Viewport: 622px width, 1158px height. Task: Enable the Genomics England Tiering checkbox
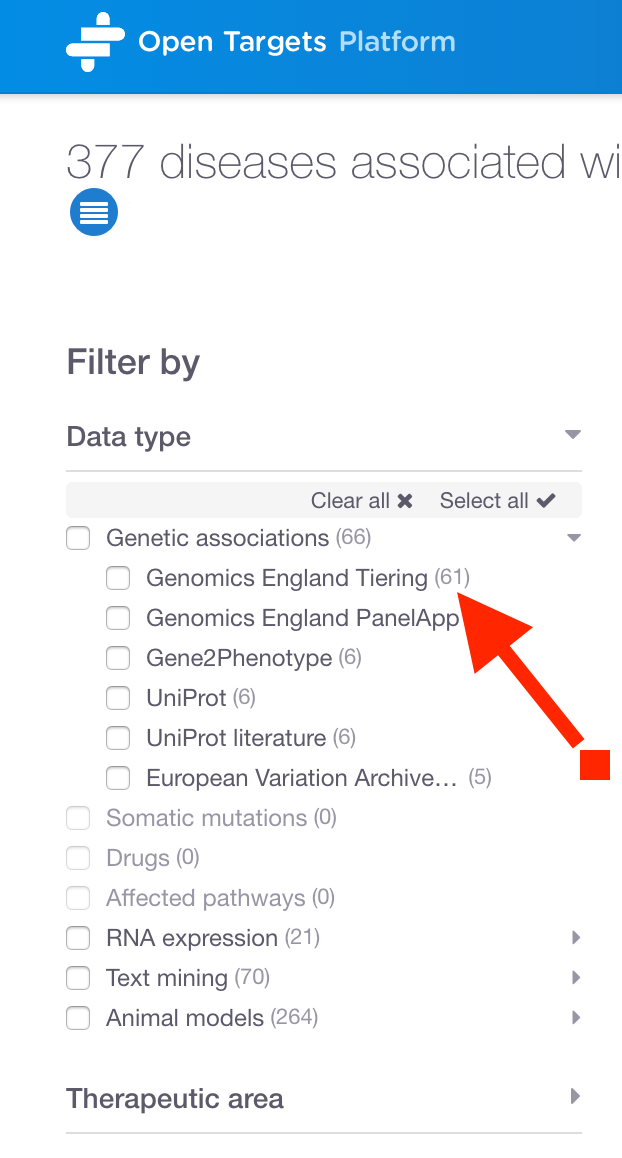click(x=118, y=578)
